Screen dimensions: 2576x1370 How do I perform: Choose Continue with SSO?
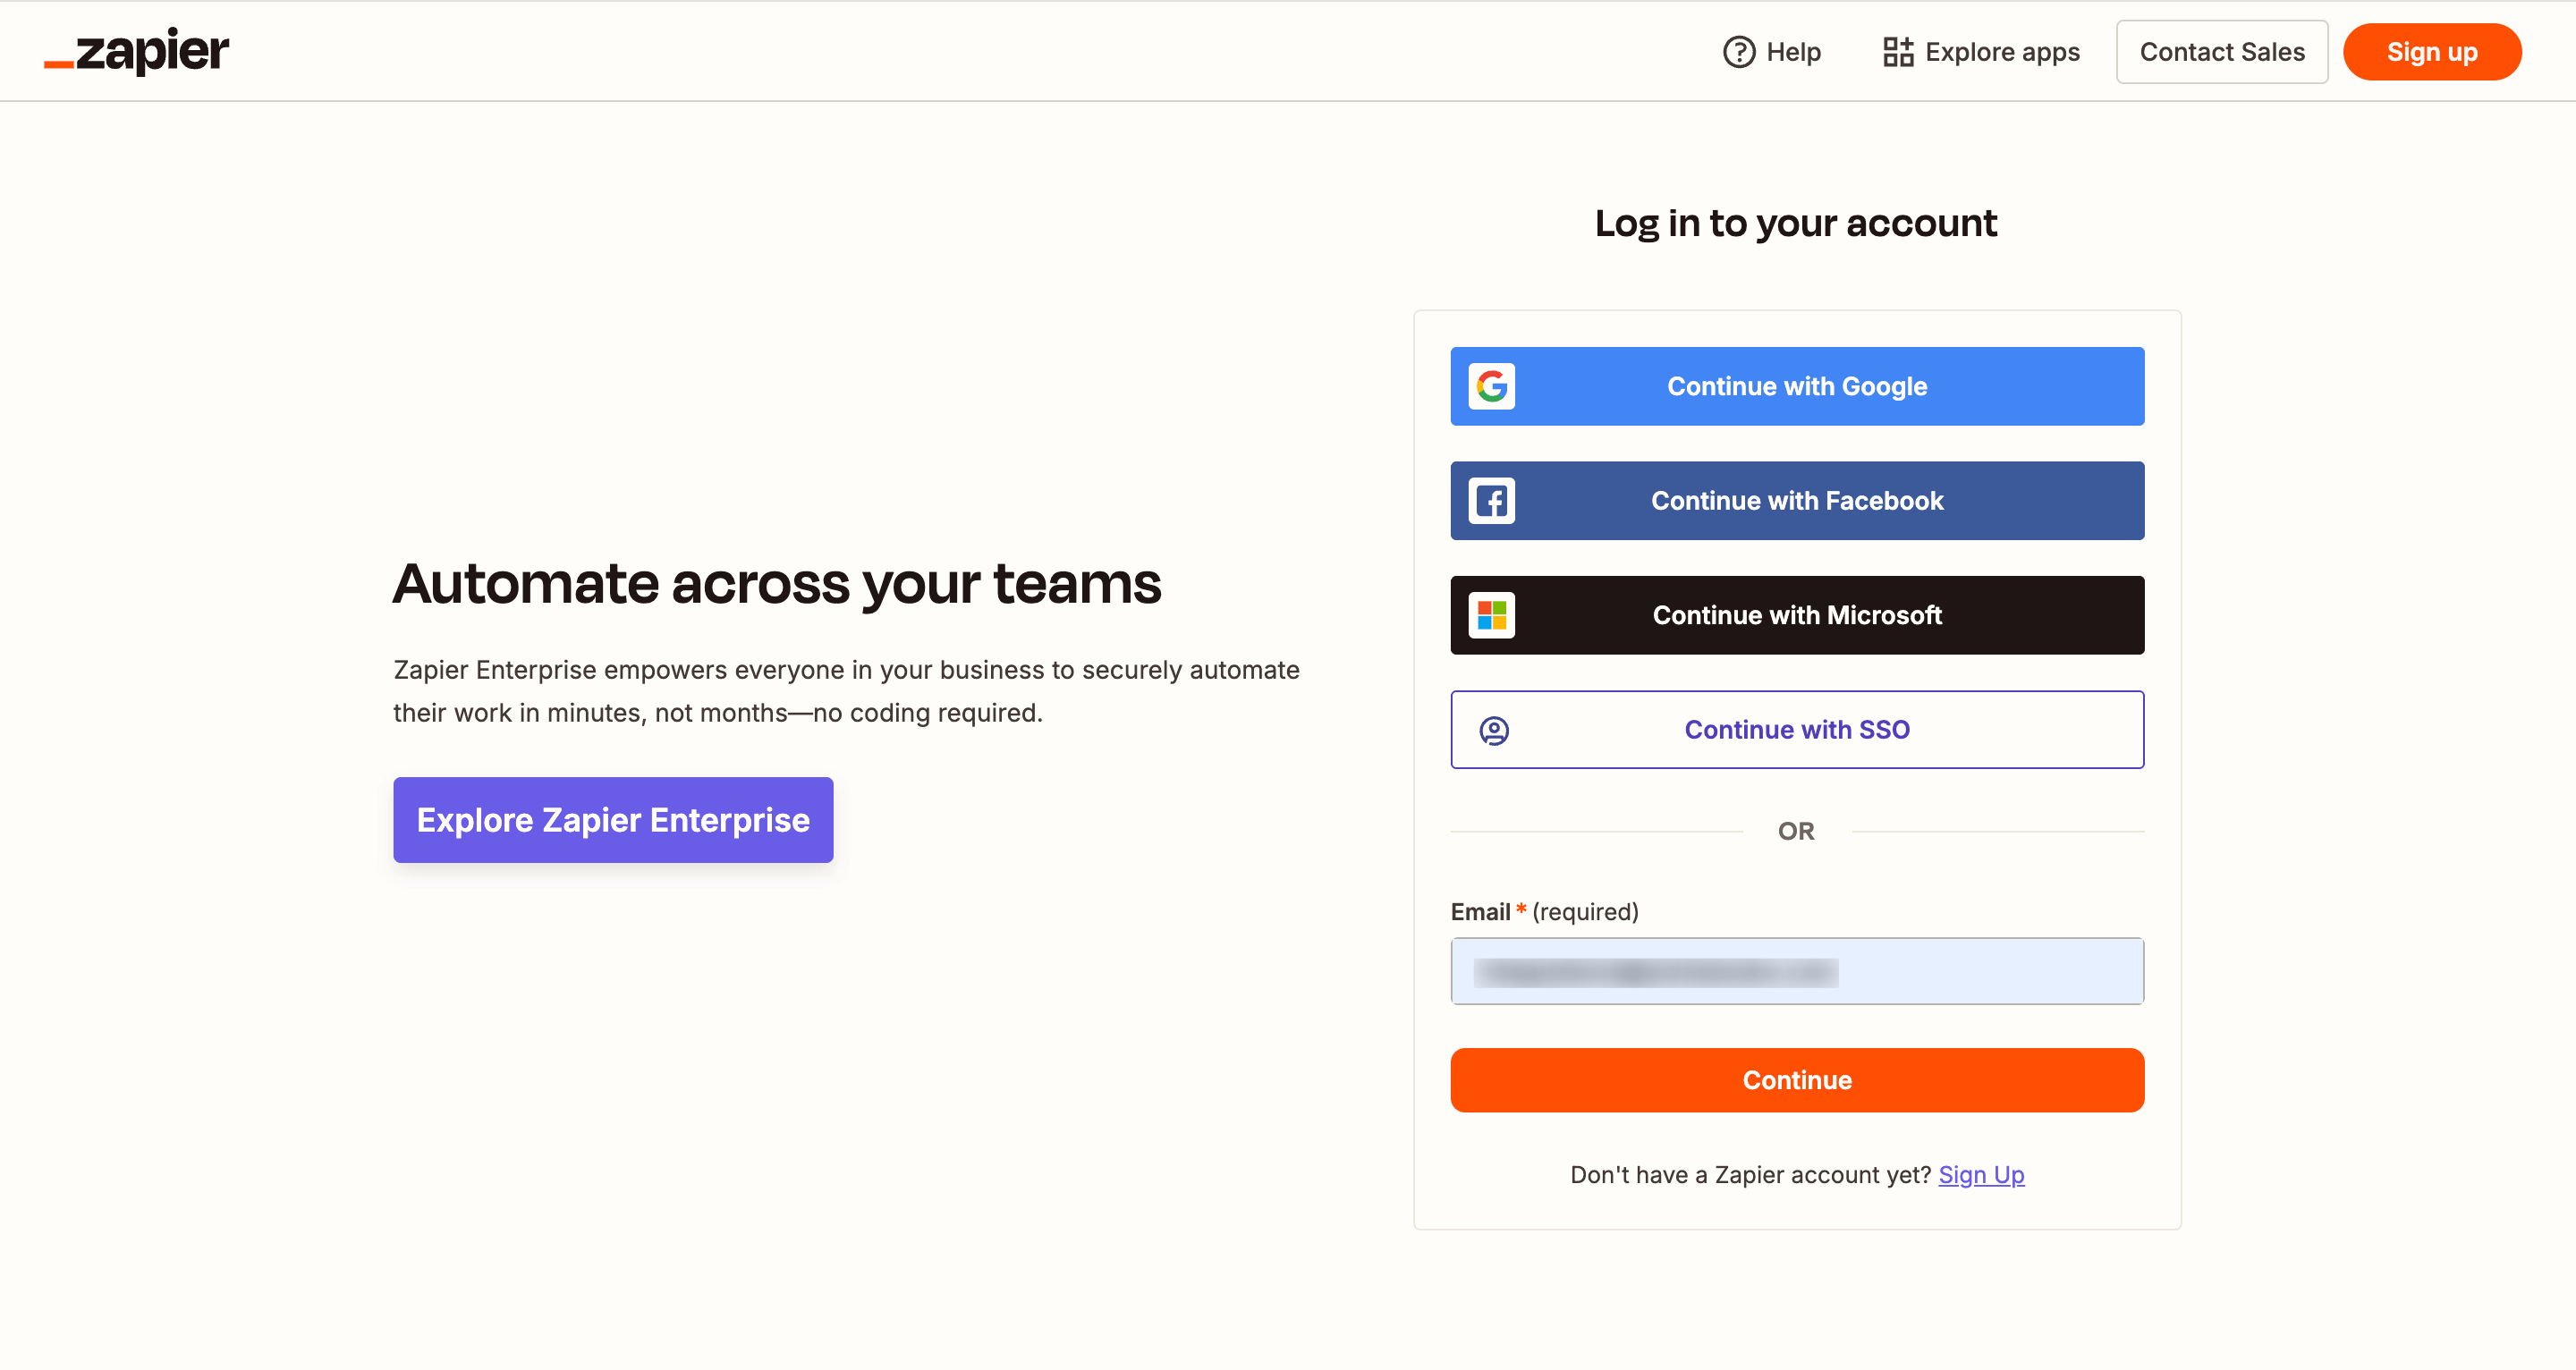tap(1797, 730)
